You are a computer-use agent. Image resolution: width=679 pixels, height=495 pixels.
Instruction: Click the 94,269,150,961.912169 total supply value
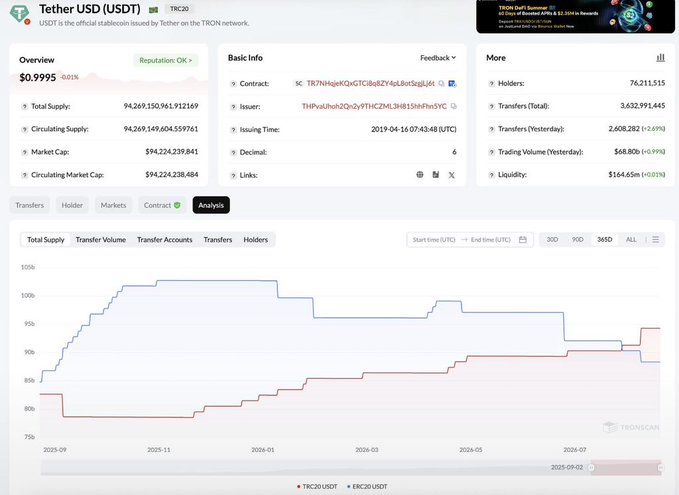(161, 106)
